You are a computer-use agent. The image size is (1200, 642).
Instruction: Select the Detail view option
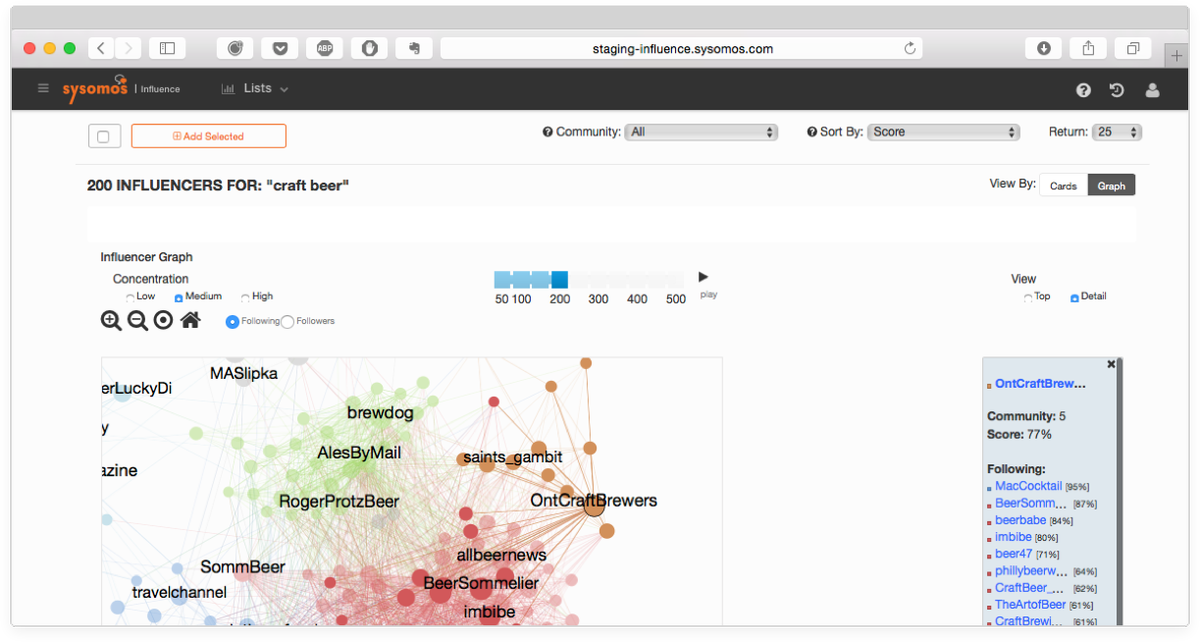coord(1075,297)
